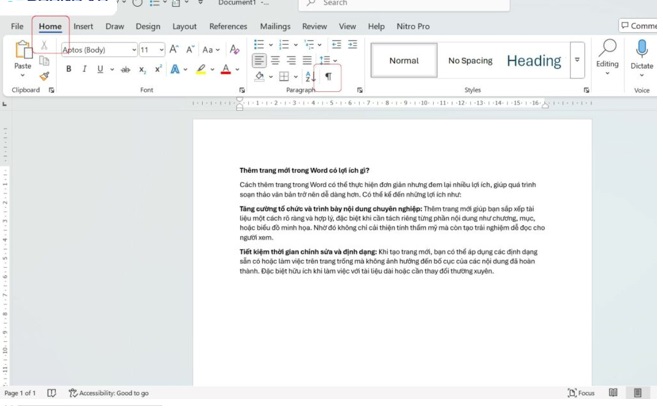
Task: Decrease paragraph indent
Action: (x=336, y=44)
